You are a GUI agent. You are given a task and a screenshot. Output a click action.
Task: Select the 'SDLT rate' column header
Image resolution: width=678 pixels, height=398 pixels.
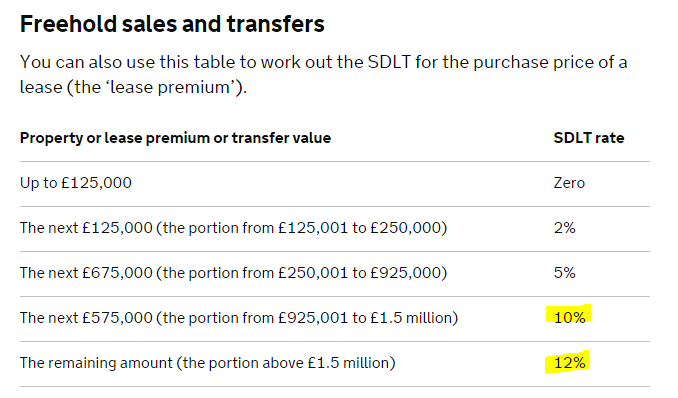click(x=589, y=138)
